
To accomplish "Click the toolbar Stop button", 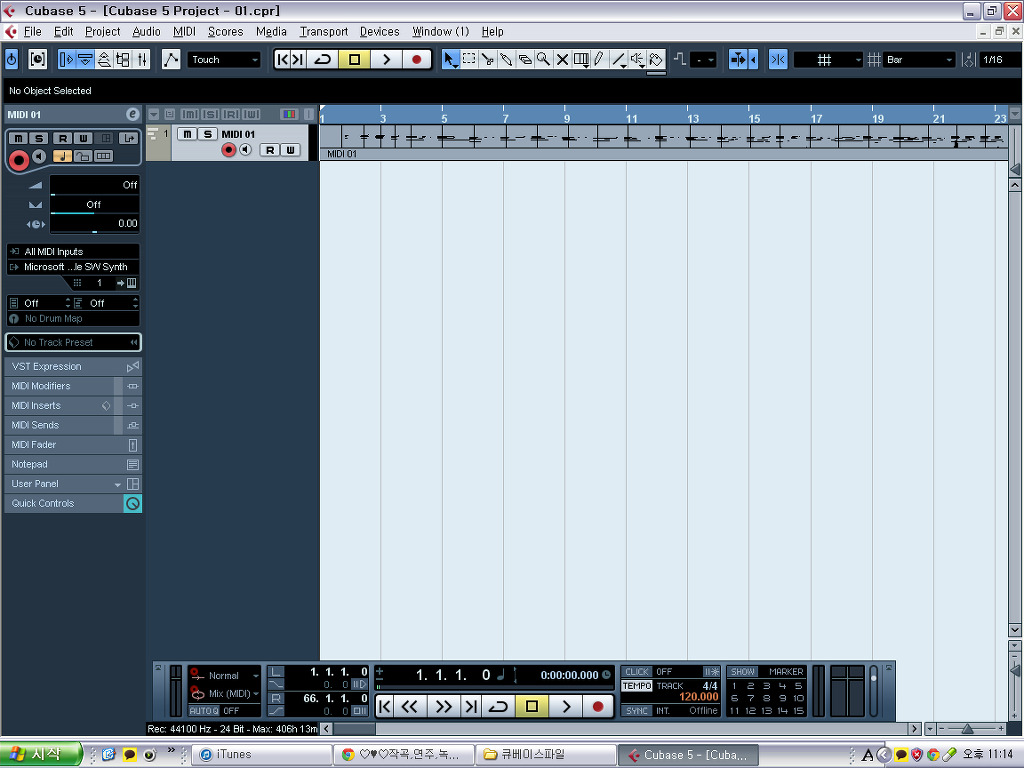I will pos(354,59).
